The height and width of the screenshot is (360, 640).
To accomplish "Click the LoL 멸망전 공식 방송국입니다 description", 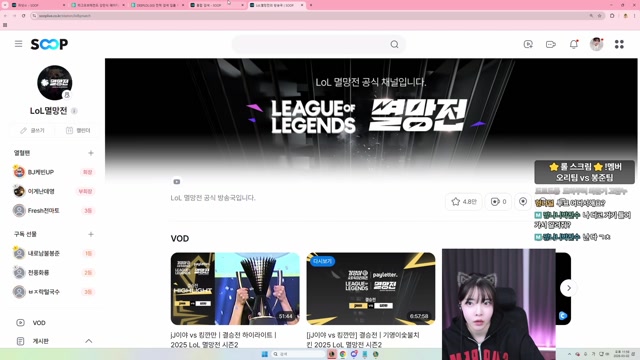I will (213, 198).
